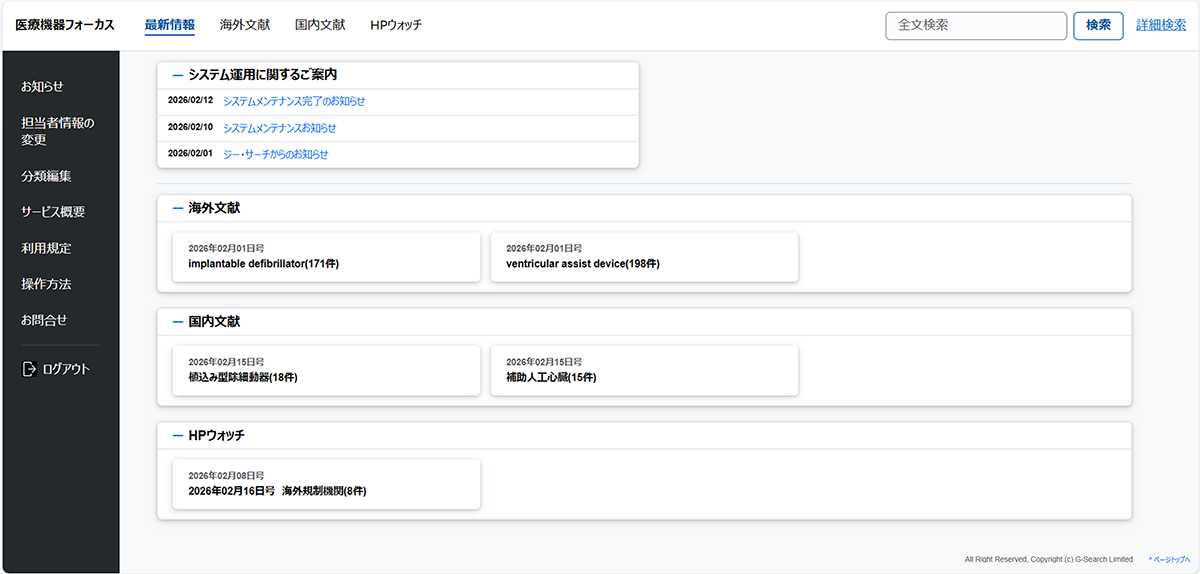Collapse the 海外文献 panel using its dash
Viewport: 1200px width, 574px height.
(178, 208)
